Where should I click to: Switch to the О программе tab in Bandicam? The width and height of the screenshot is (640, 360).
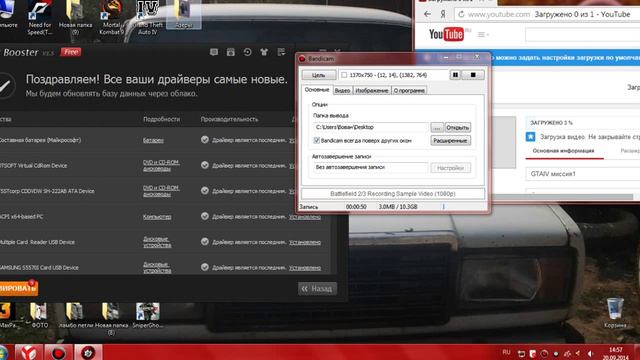point(409,91)
